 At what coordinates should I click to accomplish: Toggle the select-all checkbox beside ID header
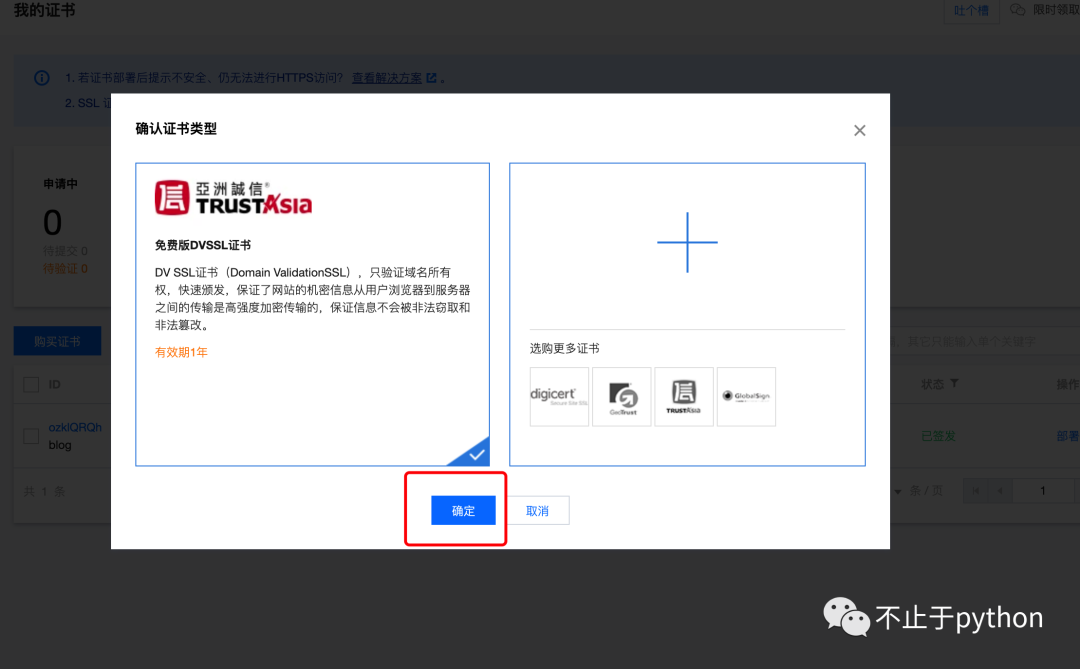click(31, 385)
